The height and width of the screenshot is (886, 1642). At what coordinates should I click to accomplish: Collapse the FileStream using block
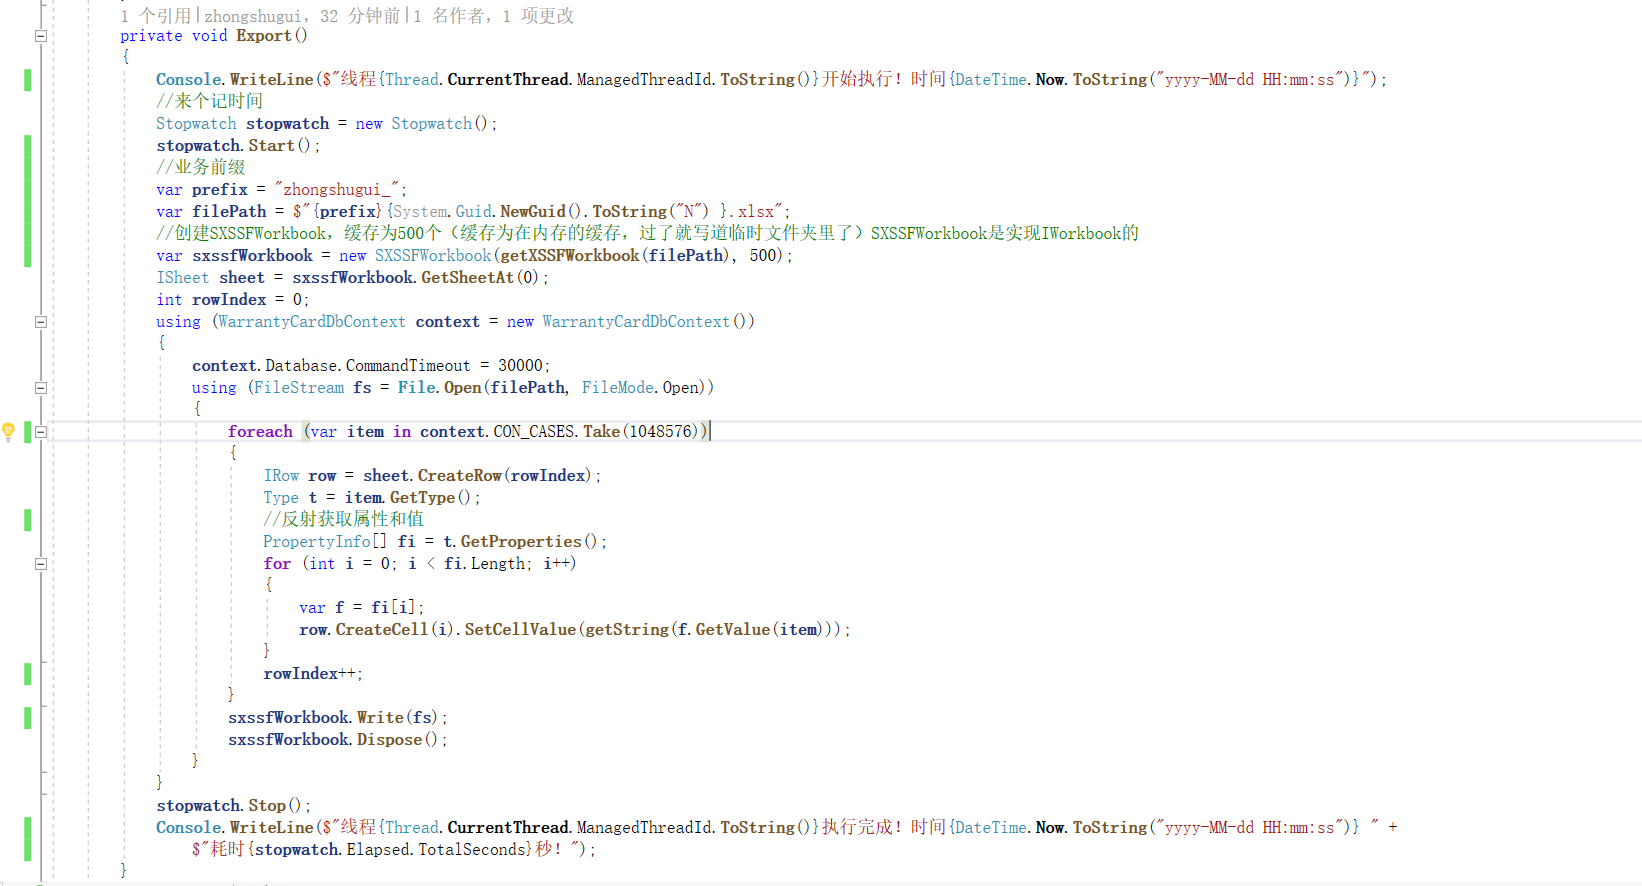coord(41,388)
